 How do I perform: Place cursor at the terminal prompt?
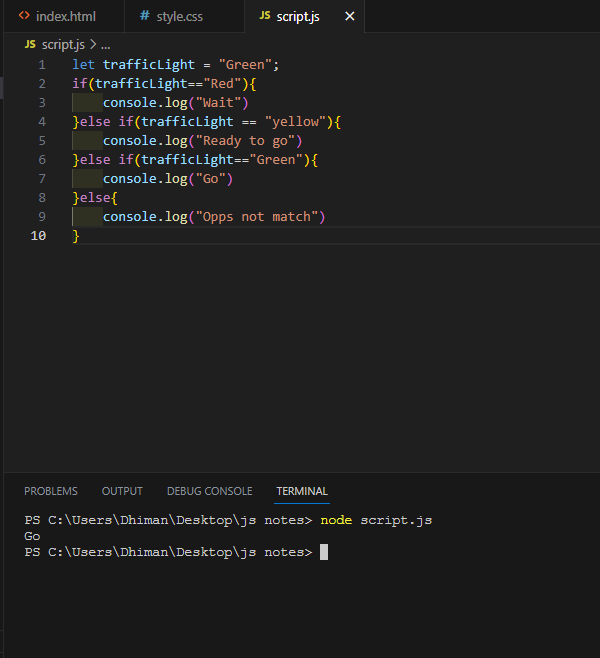(324, 552)
